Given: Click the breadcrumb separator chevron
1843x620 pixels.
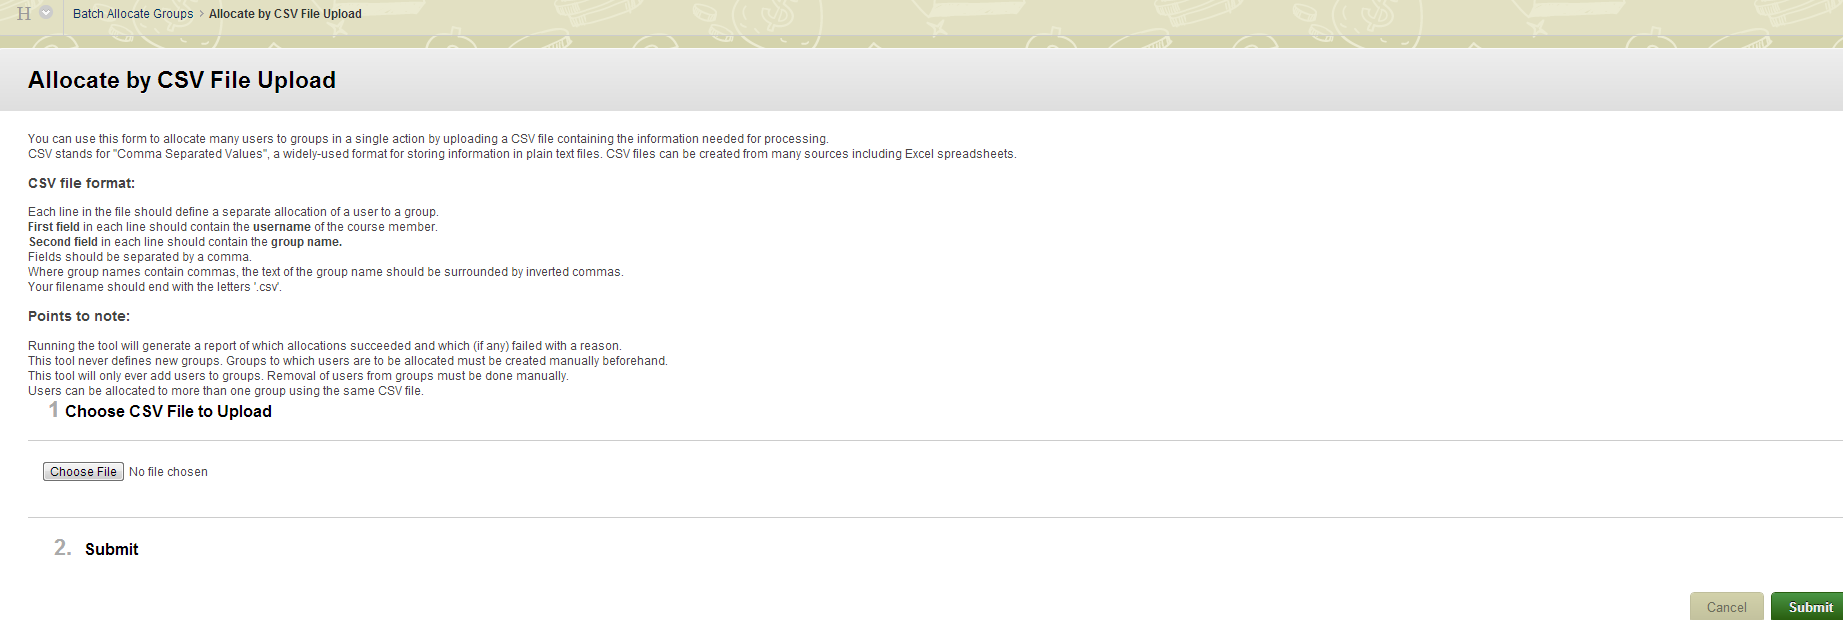Looking at the screenshot, I should pos(201,14).
